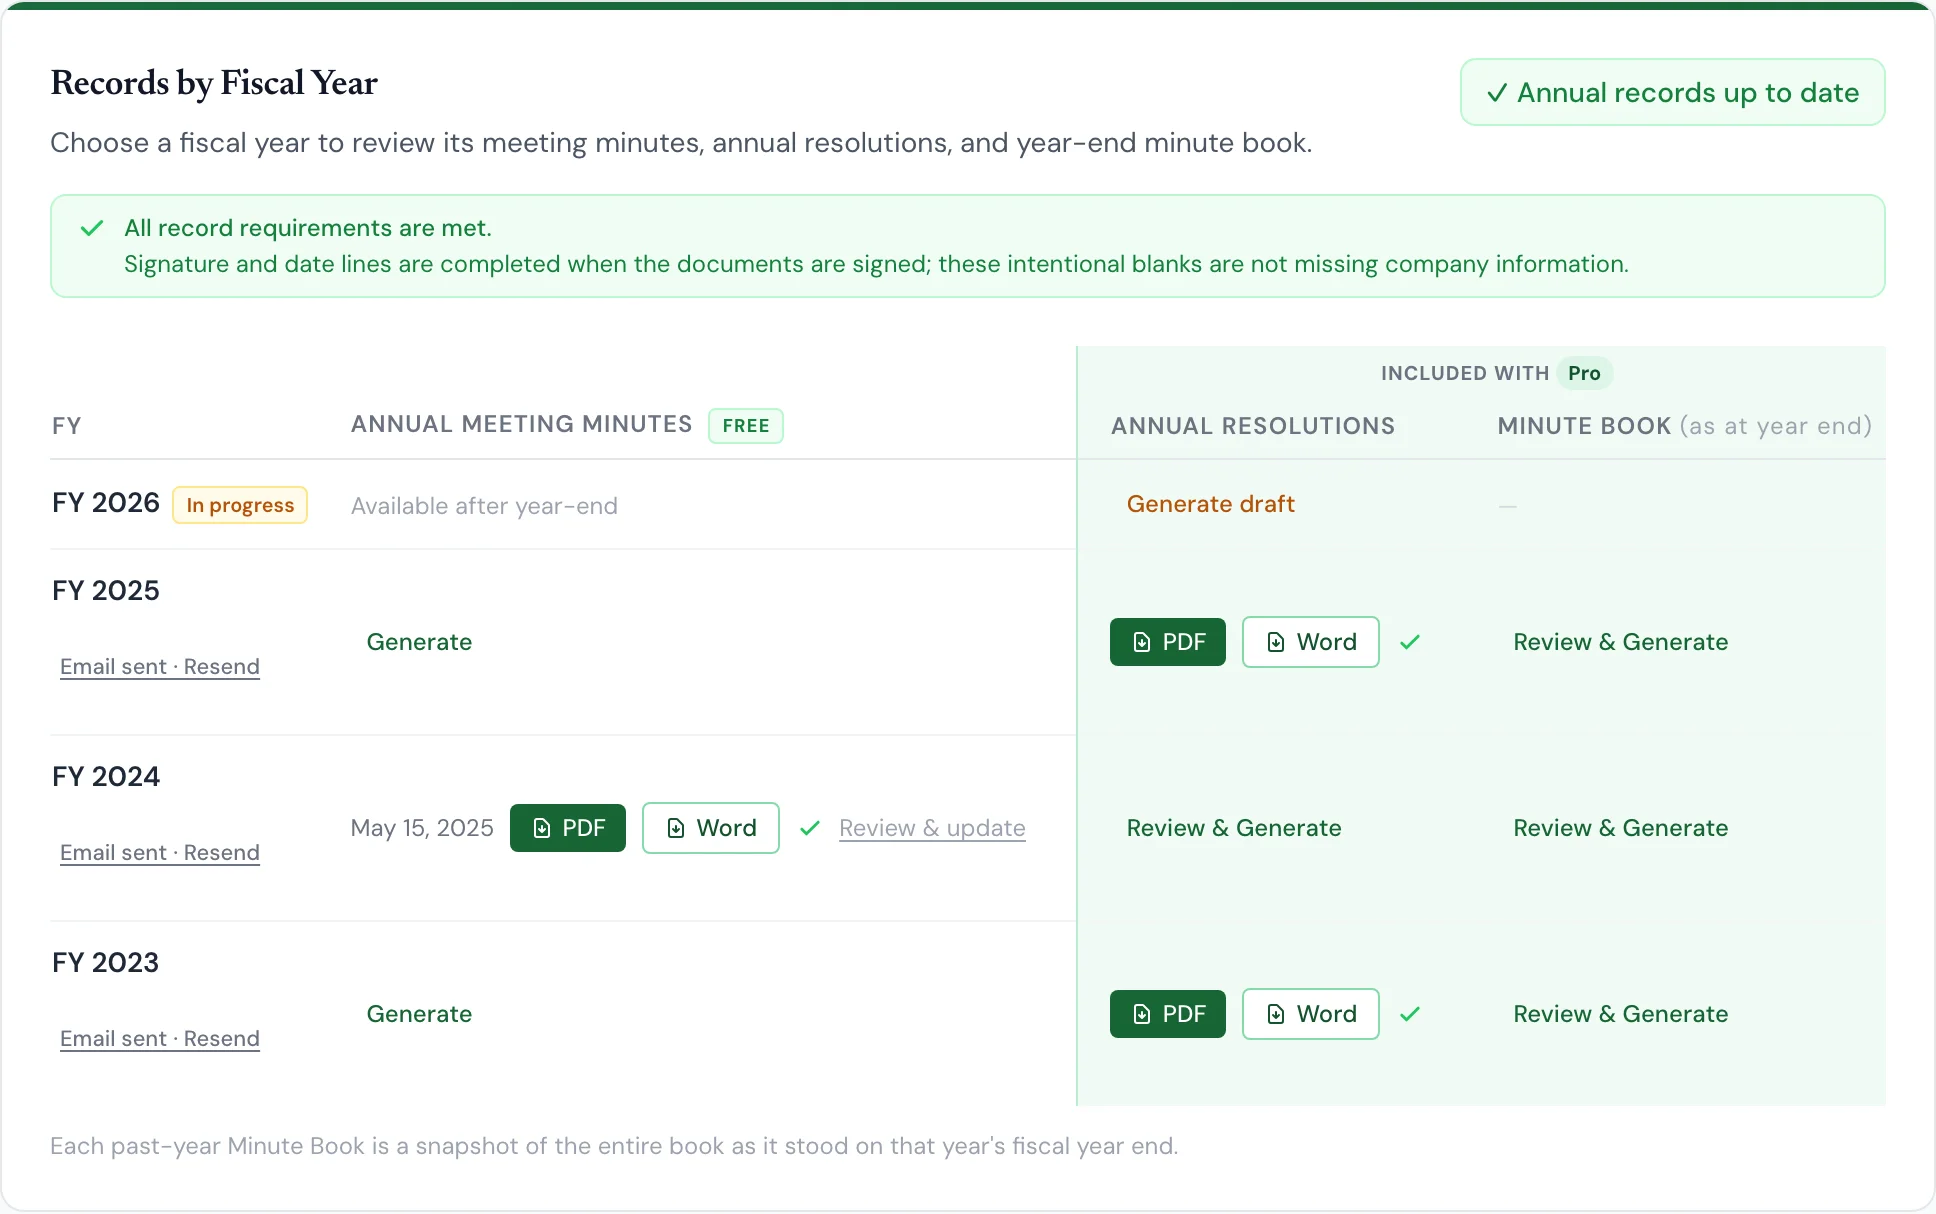Click the Annual Meeting Minutes column header
The width and height of the screenshot is (1936, 1214).
pyautogui.click(x=521, y=424)
